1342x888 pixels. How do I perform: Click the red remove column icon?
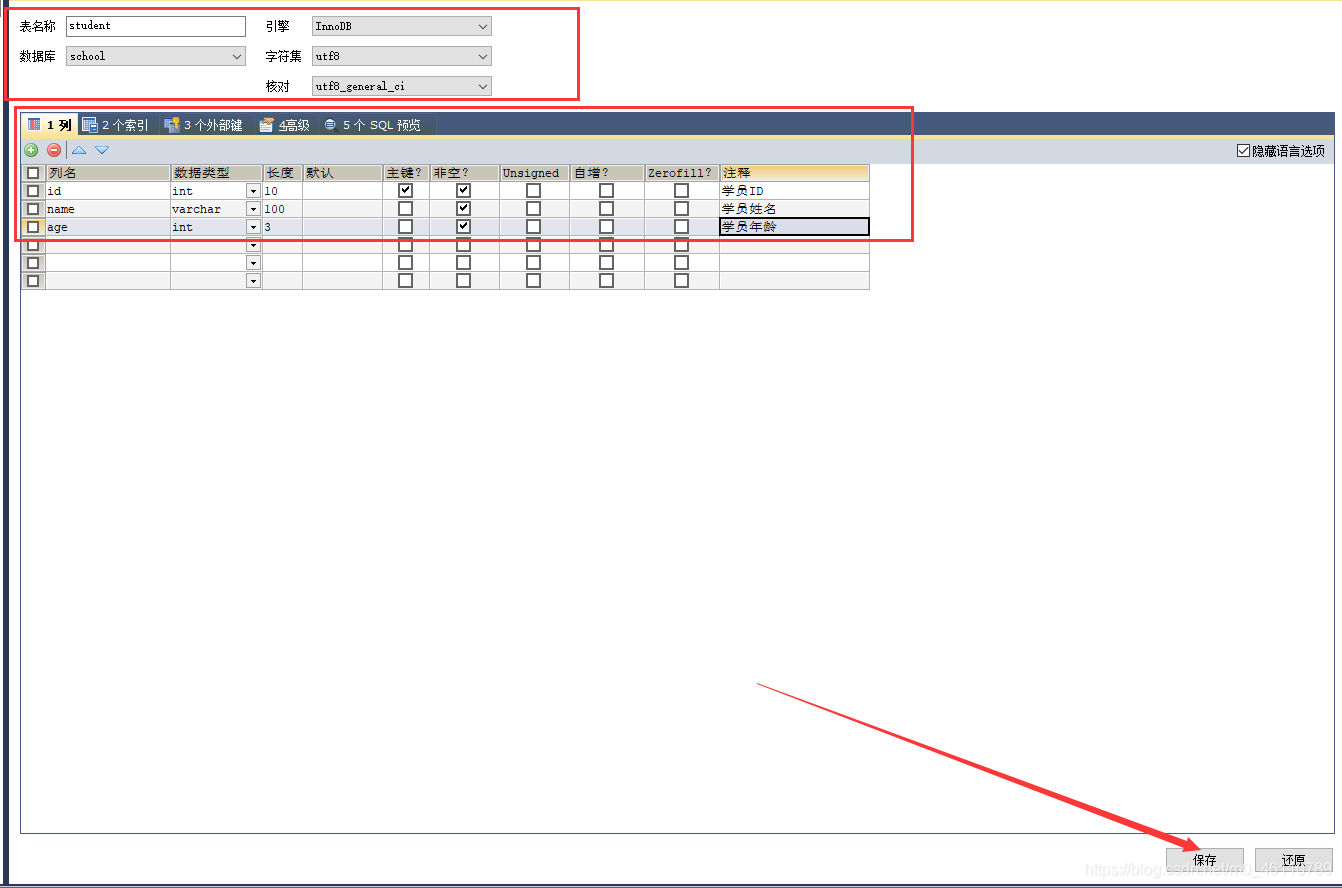(54, 150)
